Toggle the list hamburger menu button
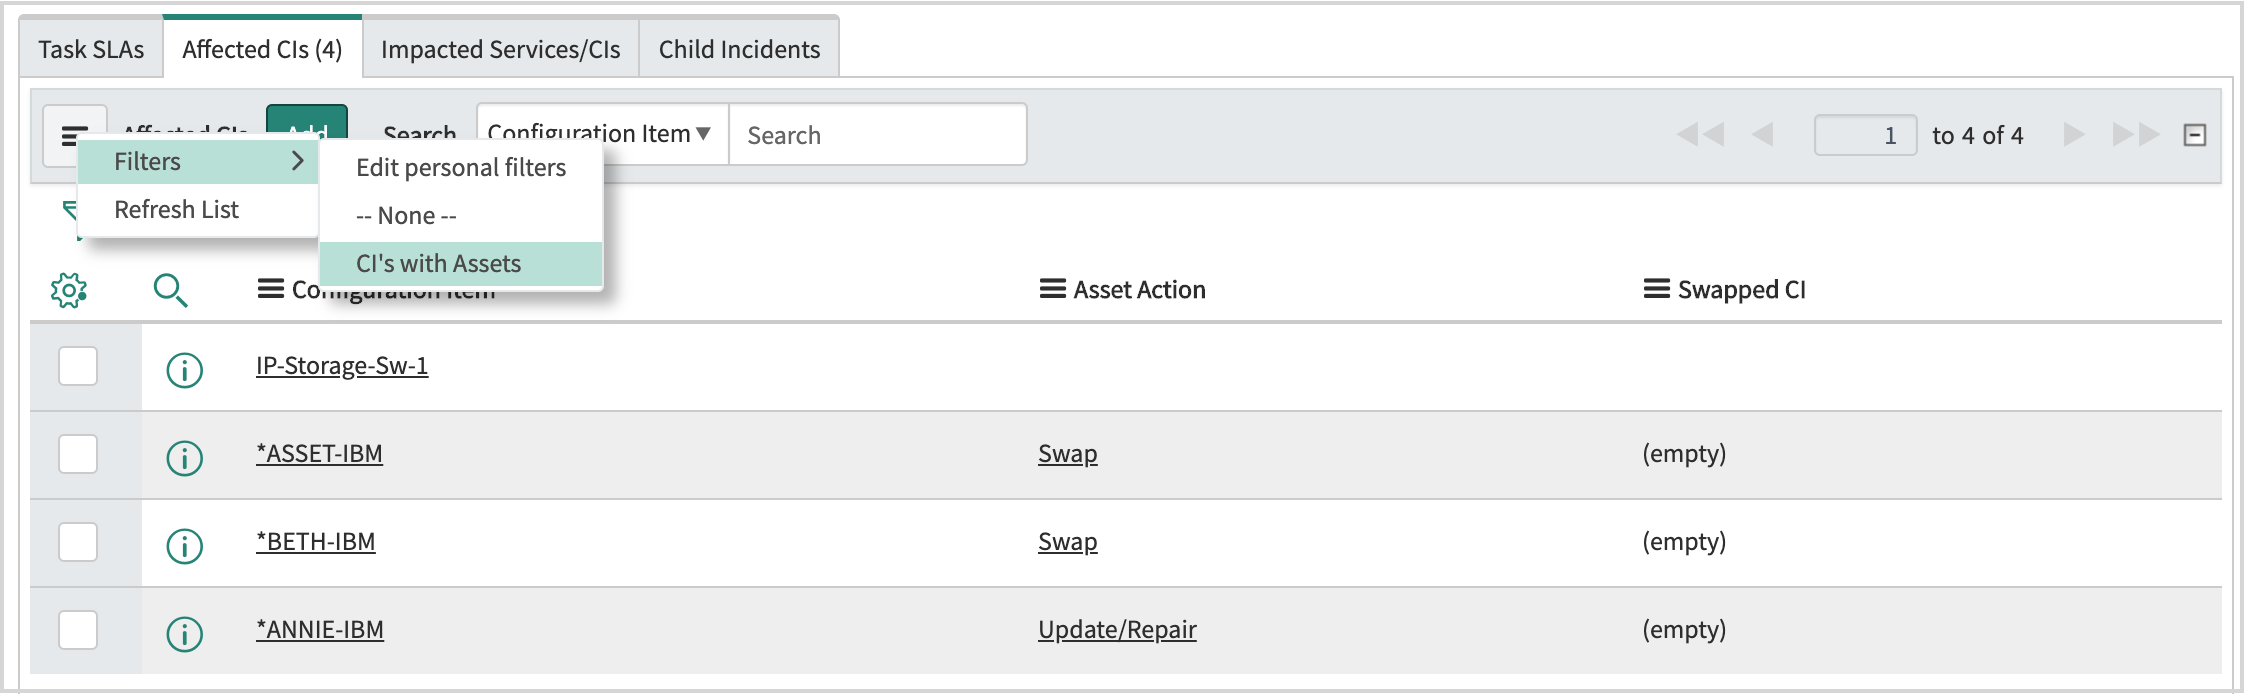2246x694 pixels. [x=74, y=135]
